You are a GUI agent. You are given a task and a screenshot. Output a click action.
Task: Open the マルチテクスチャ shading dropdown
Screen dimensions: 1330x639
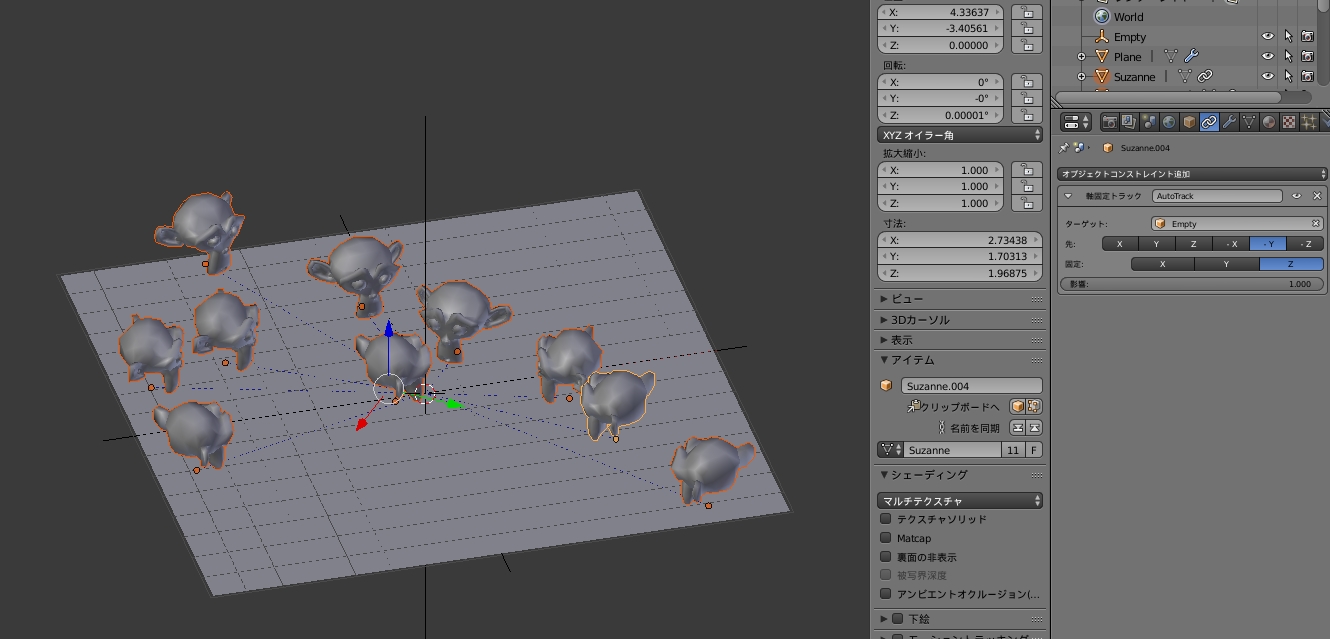pos(960,500)
